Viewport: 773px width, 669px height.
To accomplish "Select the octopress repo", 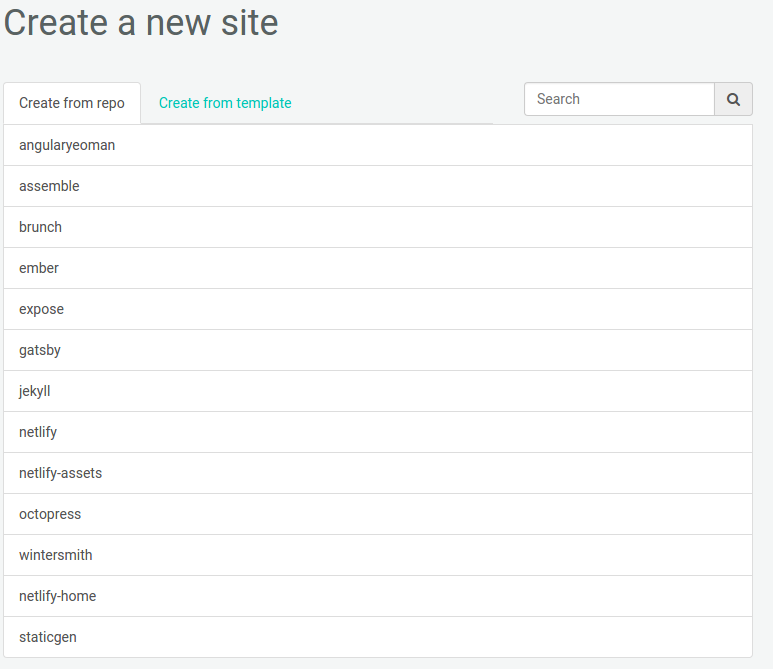I will (x=378, y=513).
